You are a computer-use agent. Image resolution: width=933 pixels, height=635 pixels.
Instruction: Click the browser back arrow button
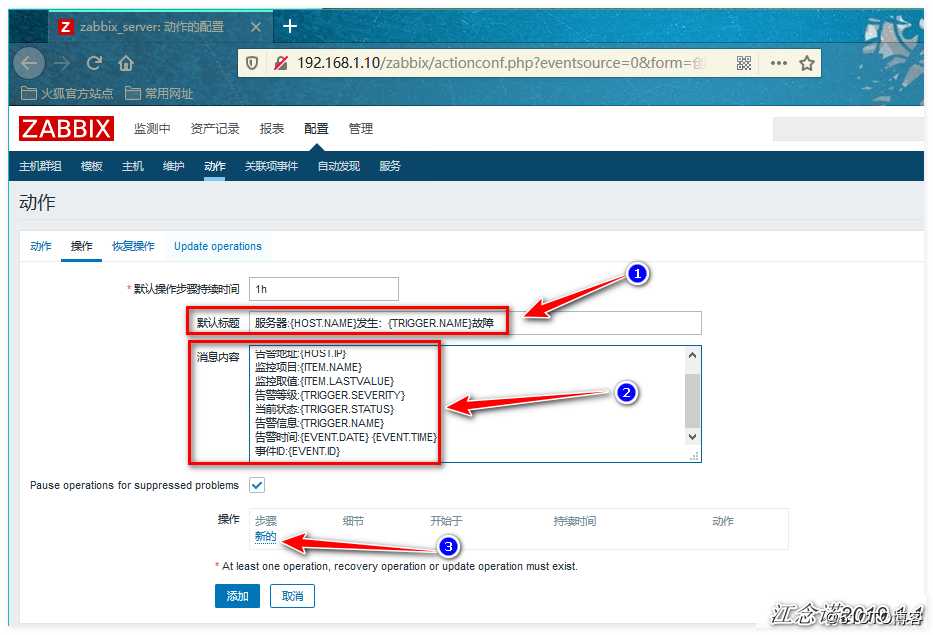(29, 62)
